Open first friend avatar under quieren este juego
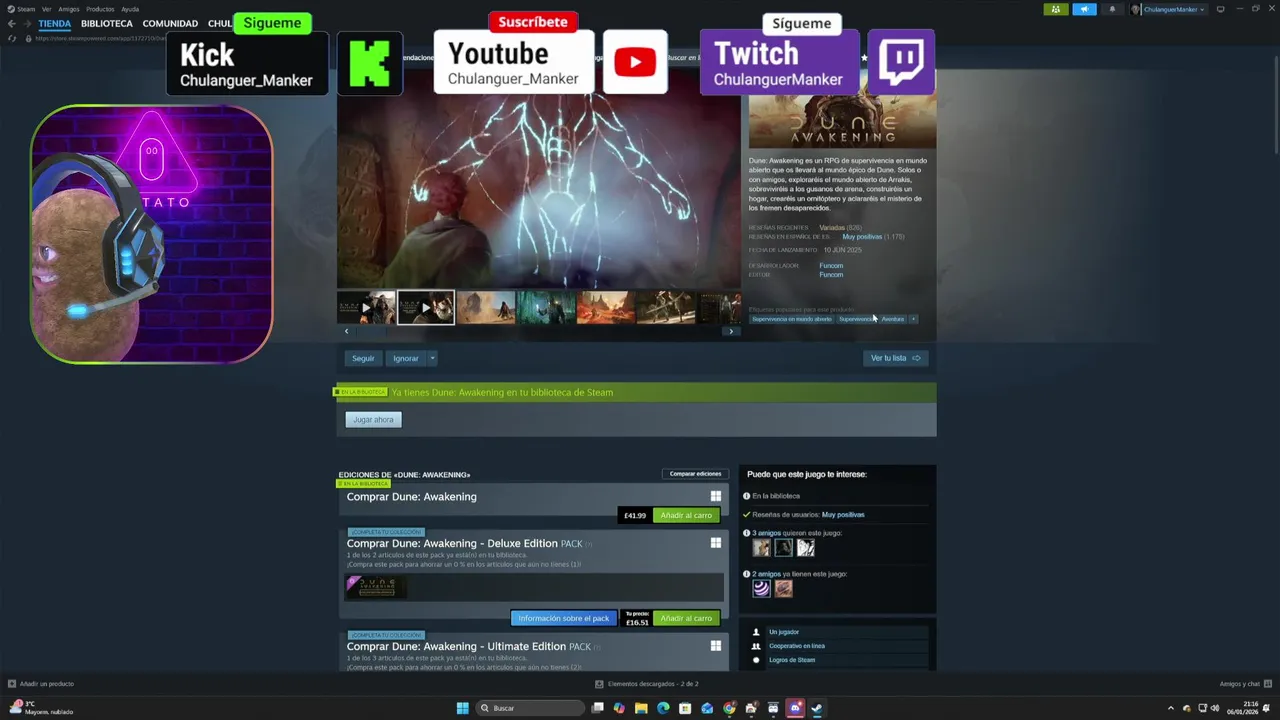The width and height of the screenshot is (1280, 720). coord(762,548)
